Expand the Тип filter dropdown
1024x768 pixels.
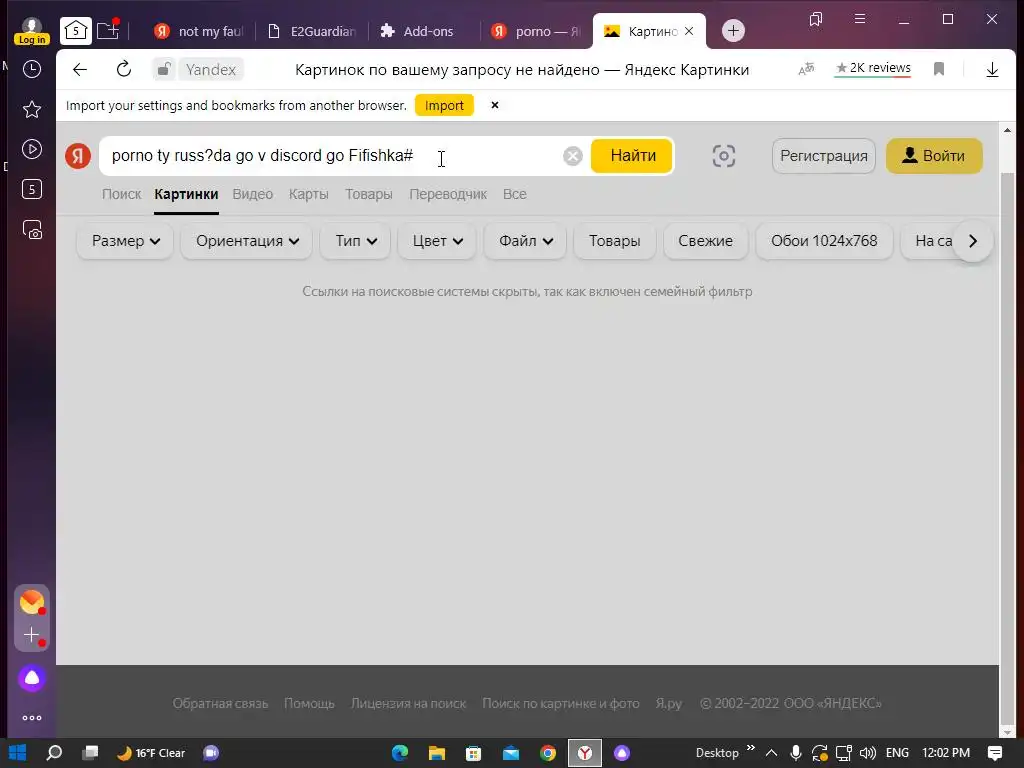pos(355,241)
